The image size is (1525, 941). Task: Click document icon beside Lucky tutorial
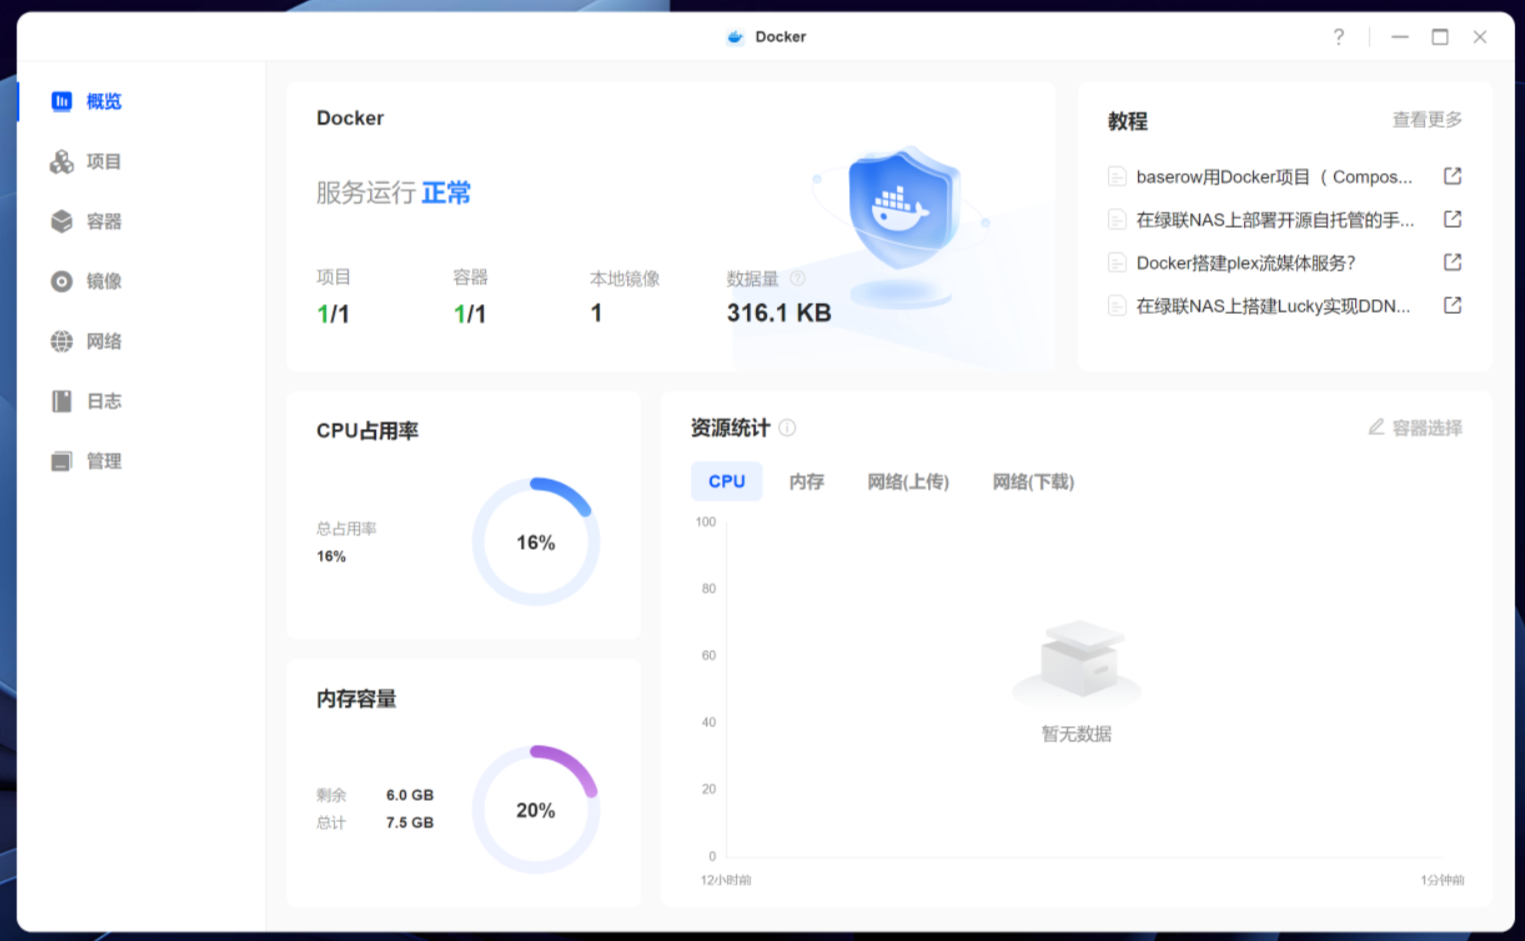[x=1117, y=306]
